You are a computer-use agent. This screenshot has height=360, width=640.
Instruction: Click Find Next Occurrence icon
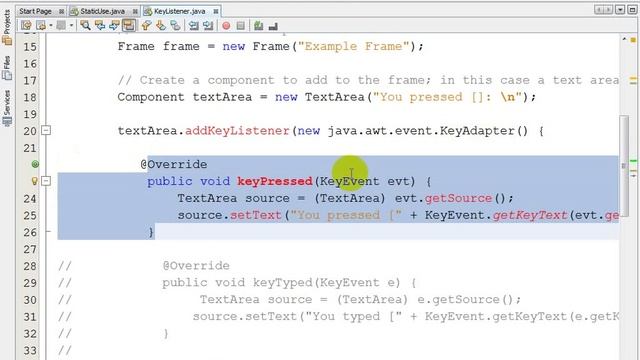click(114, 25)
